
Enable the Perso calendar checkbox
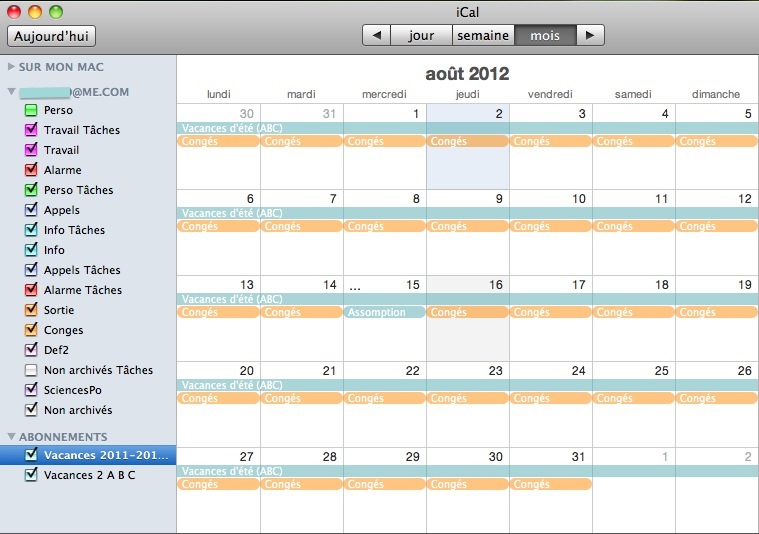31,110
